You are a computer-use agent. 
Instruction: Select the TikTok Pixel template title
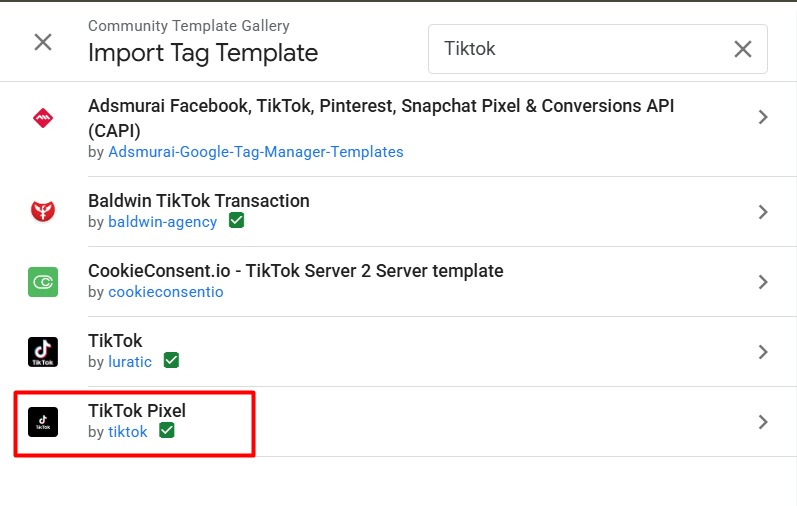click(x=137, y=411)
